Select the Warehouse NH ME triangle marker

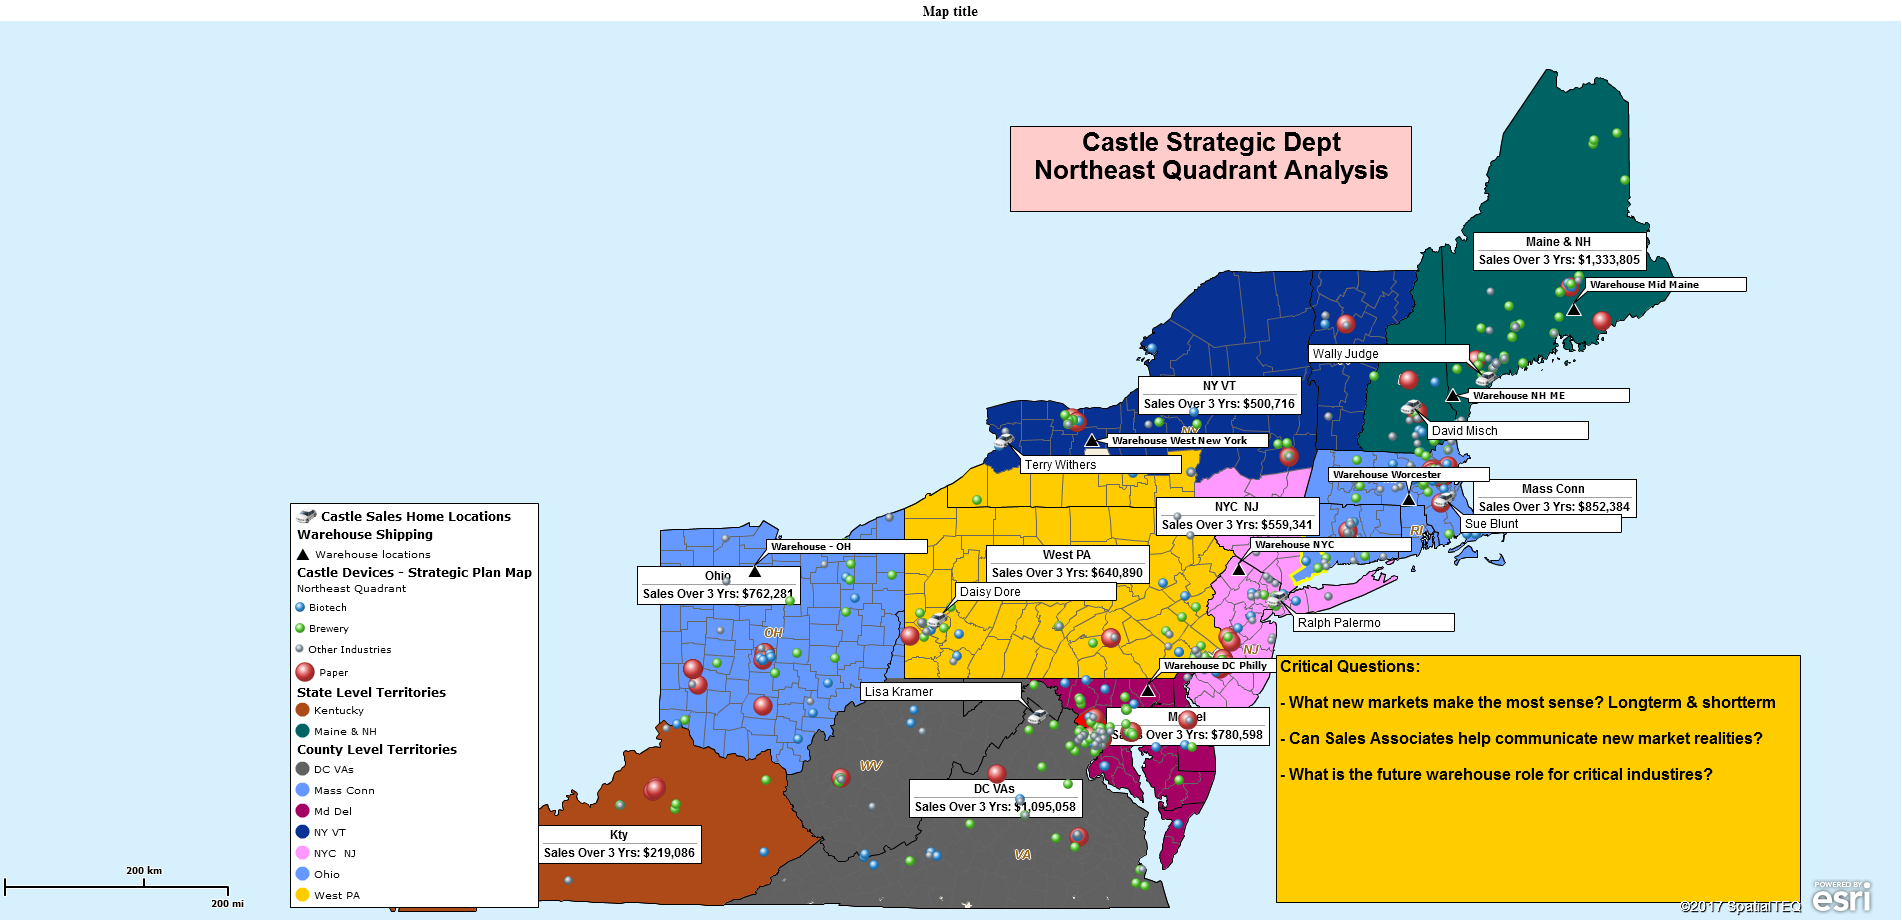coord(1452,396)
